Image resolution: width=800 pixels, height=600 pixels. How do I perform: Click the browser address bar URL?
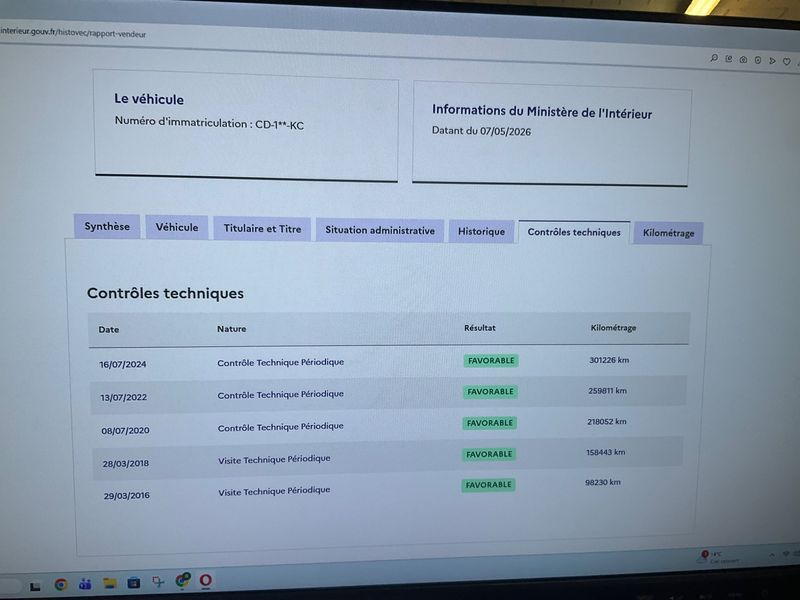pos(73,33)
